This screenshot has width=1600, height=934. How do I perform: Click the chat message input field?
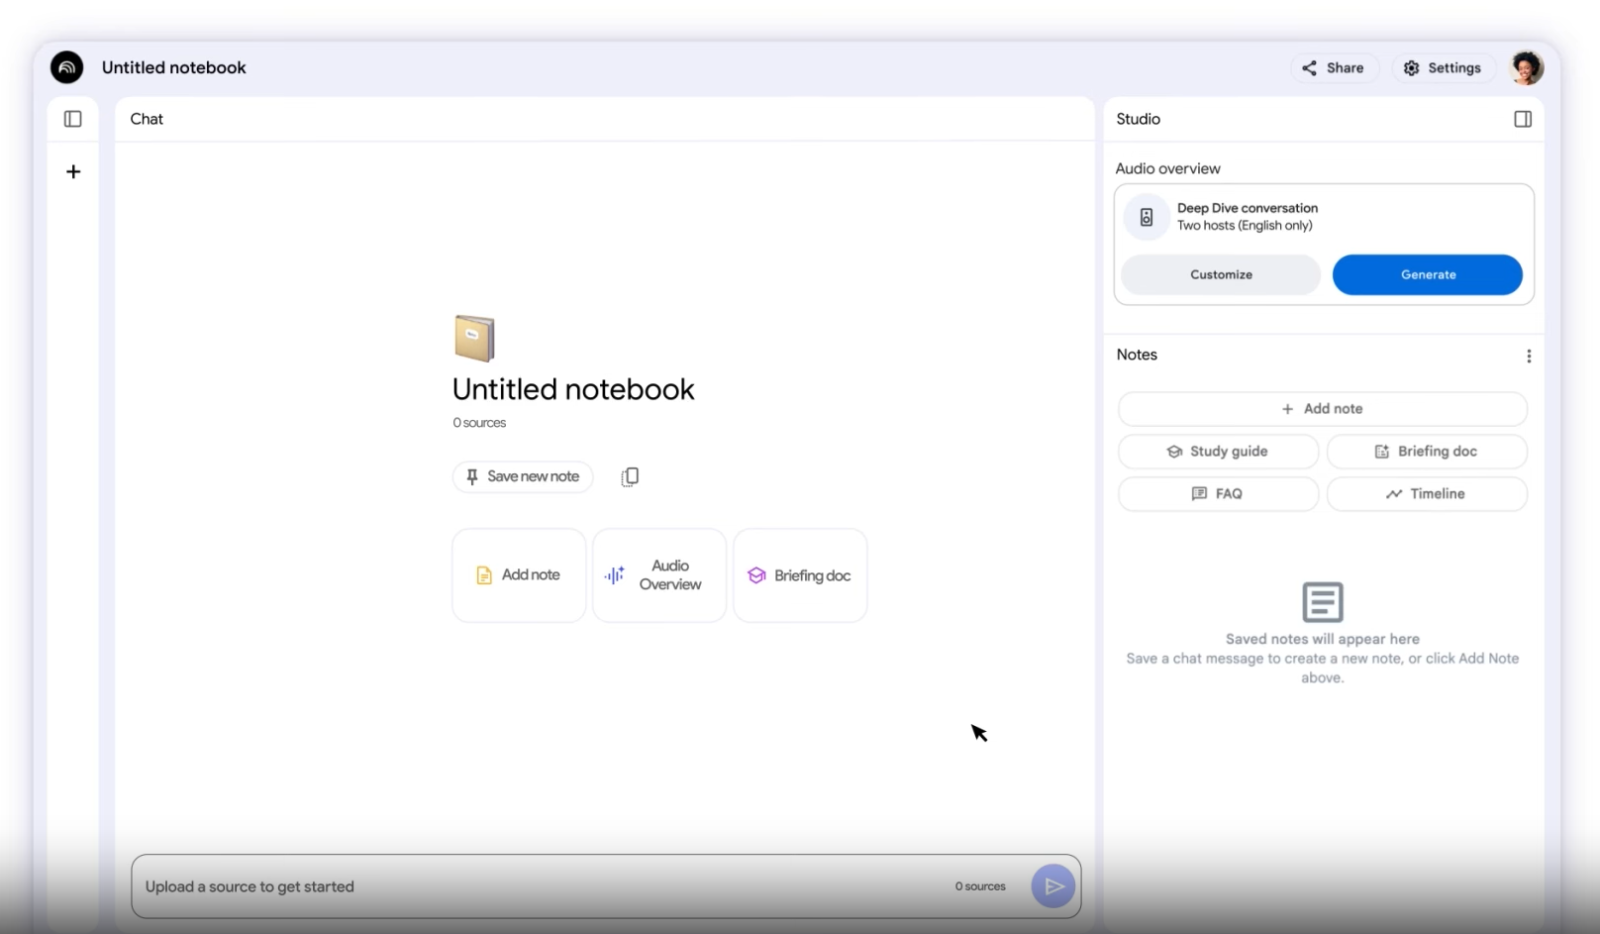pyautogui.click(x=500, y=886)
